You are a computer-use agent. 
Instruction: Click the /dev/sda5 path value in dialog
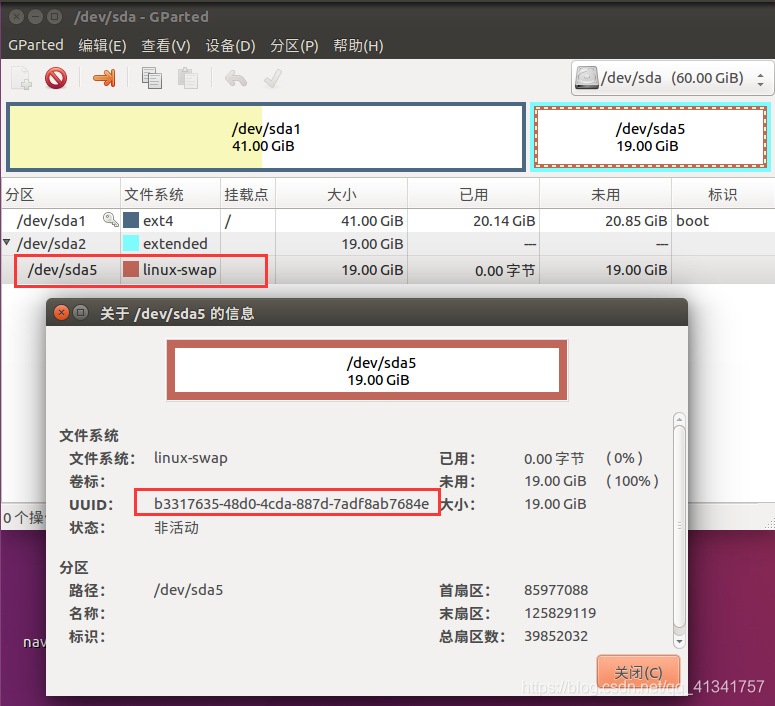pyautogui.click(x=188, y=590)
